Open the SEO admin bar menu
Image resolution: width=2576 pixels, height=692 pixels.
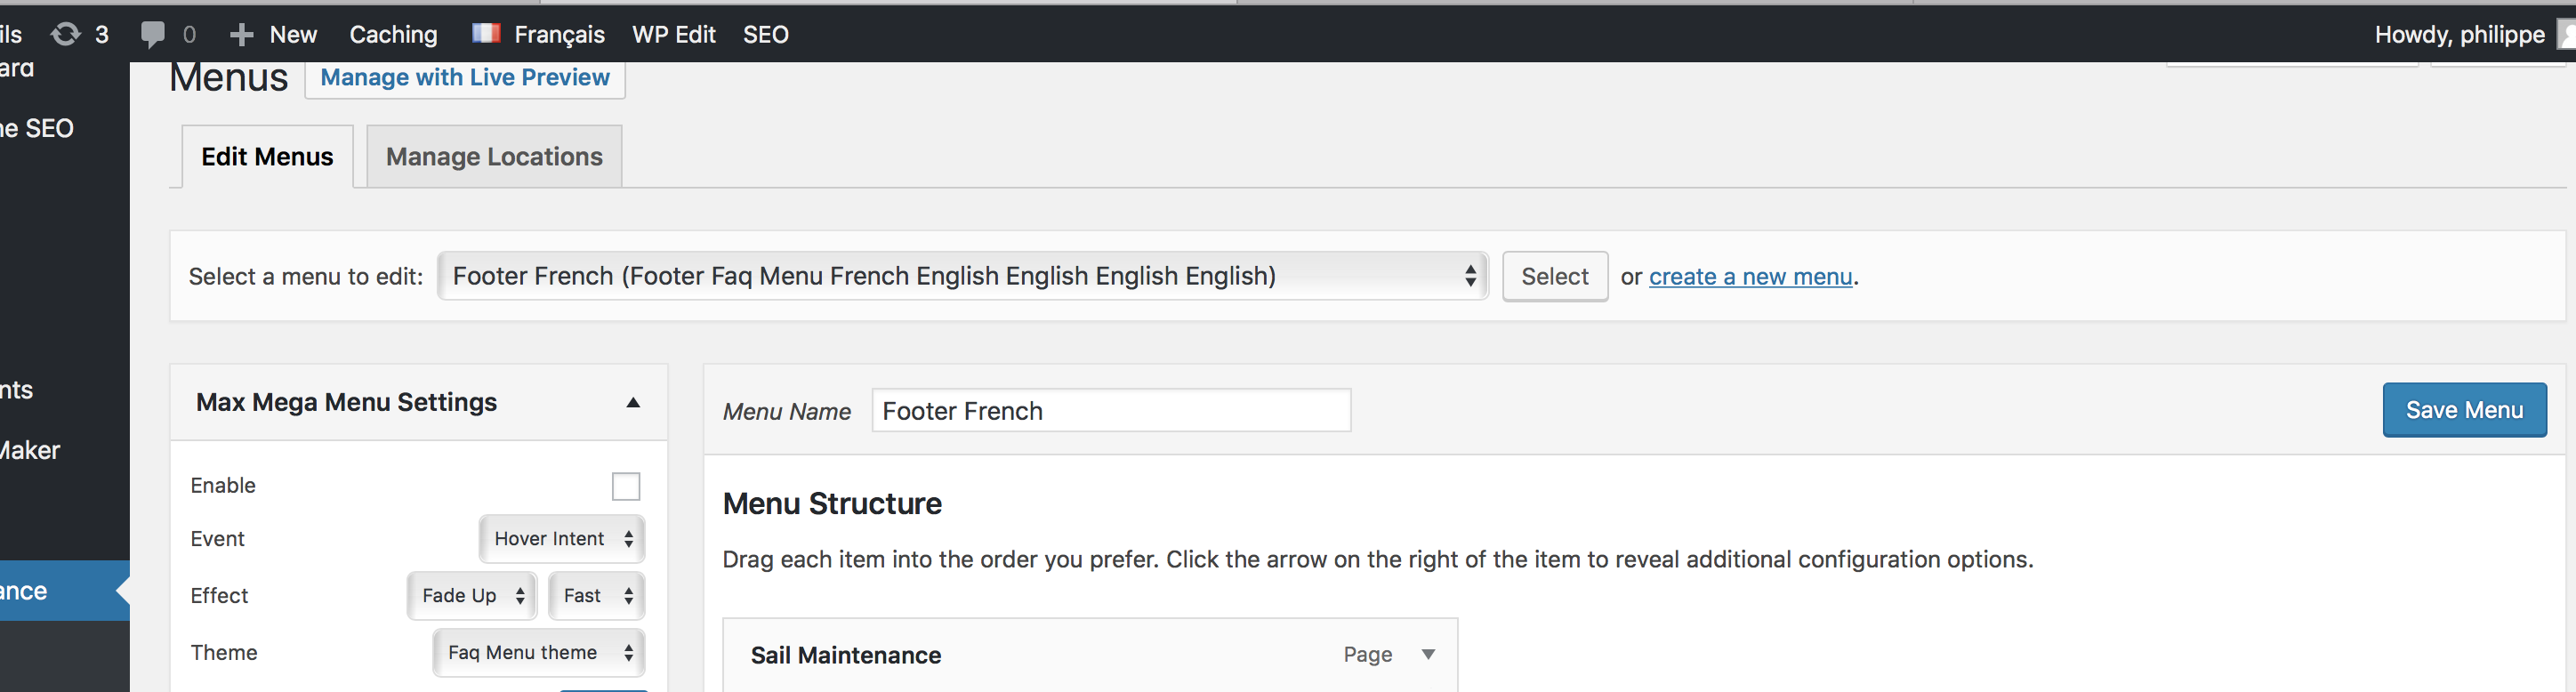(766, 34)
